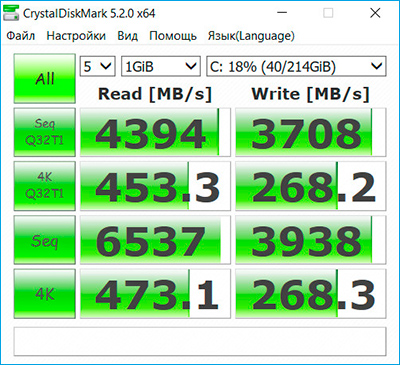This screenshot has height=365, width=400.
Task: Minimize the CrystalDiskMark window
Action: coord(282,13)
